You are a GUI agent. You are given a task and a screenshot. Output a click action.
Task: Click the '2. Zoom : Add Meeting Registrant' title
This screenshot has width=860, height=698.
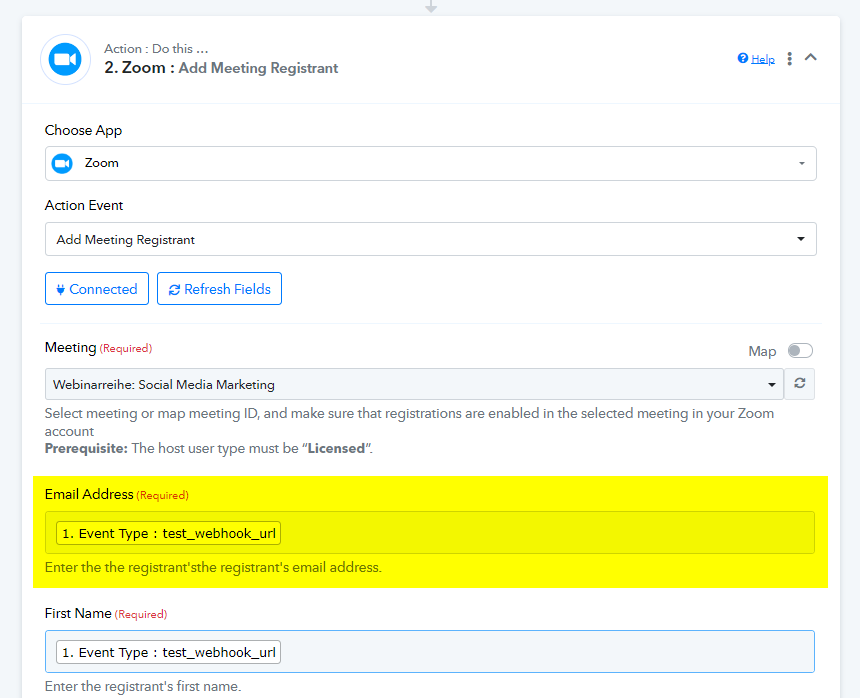(221, 68)
